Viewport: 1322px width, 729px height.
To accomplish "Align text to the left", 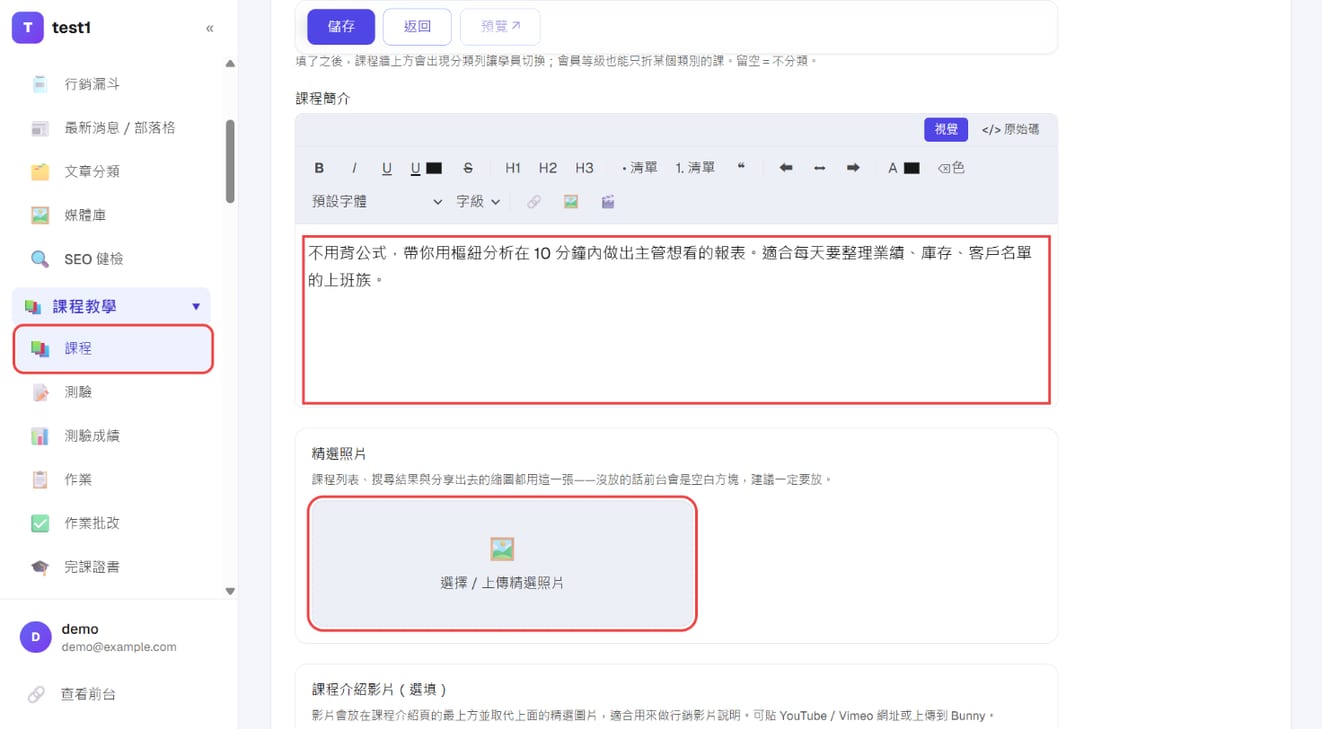I will click(x=786, y=168).
